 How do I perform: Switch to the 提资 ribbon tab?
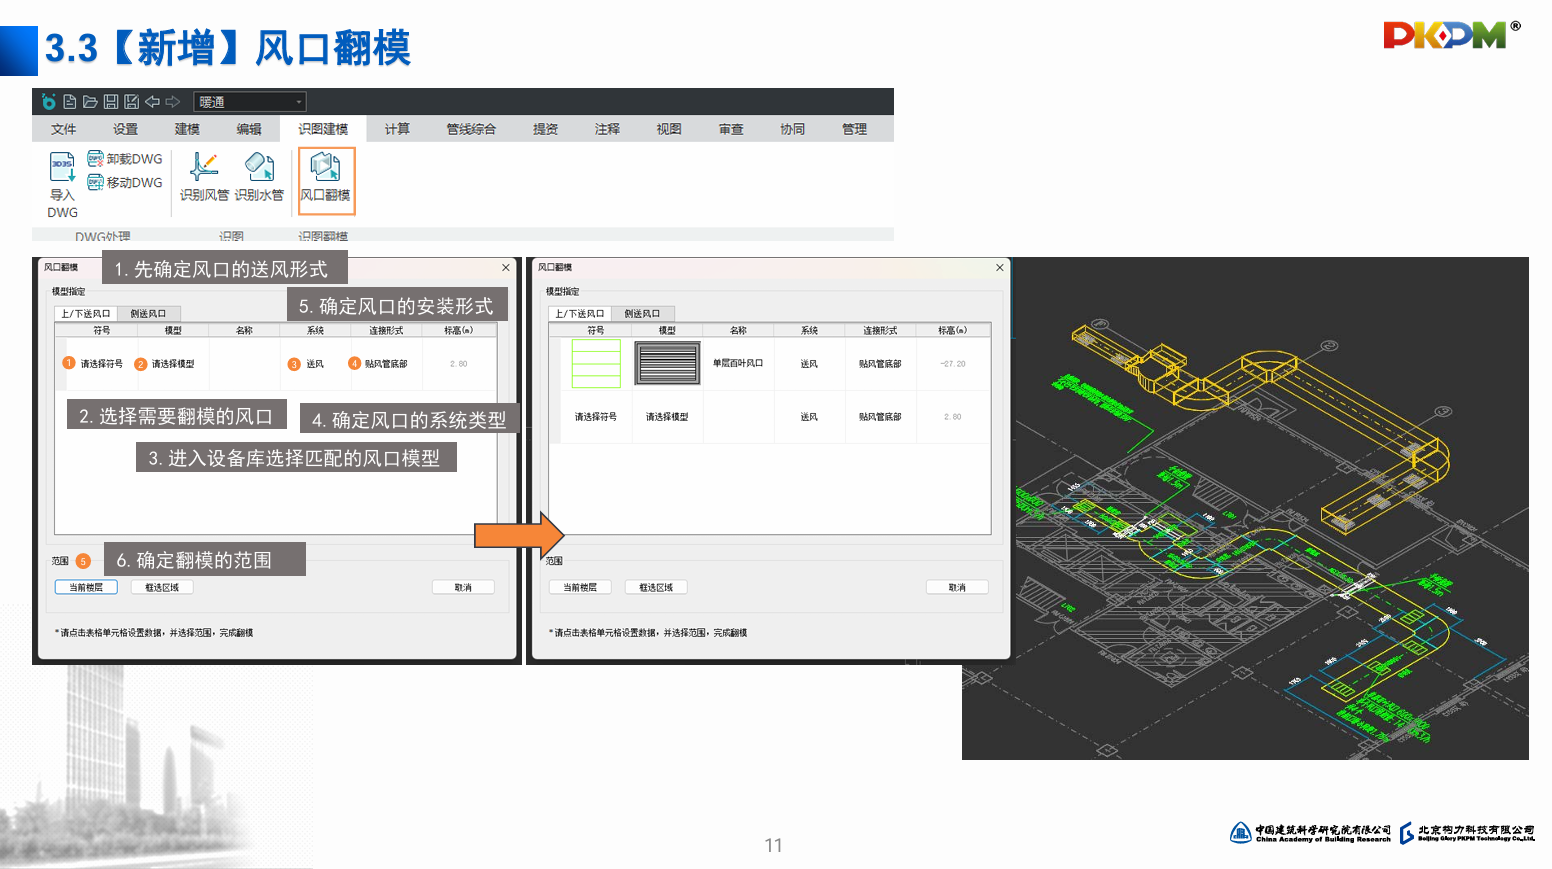coord(545,129)
